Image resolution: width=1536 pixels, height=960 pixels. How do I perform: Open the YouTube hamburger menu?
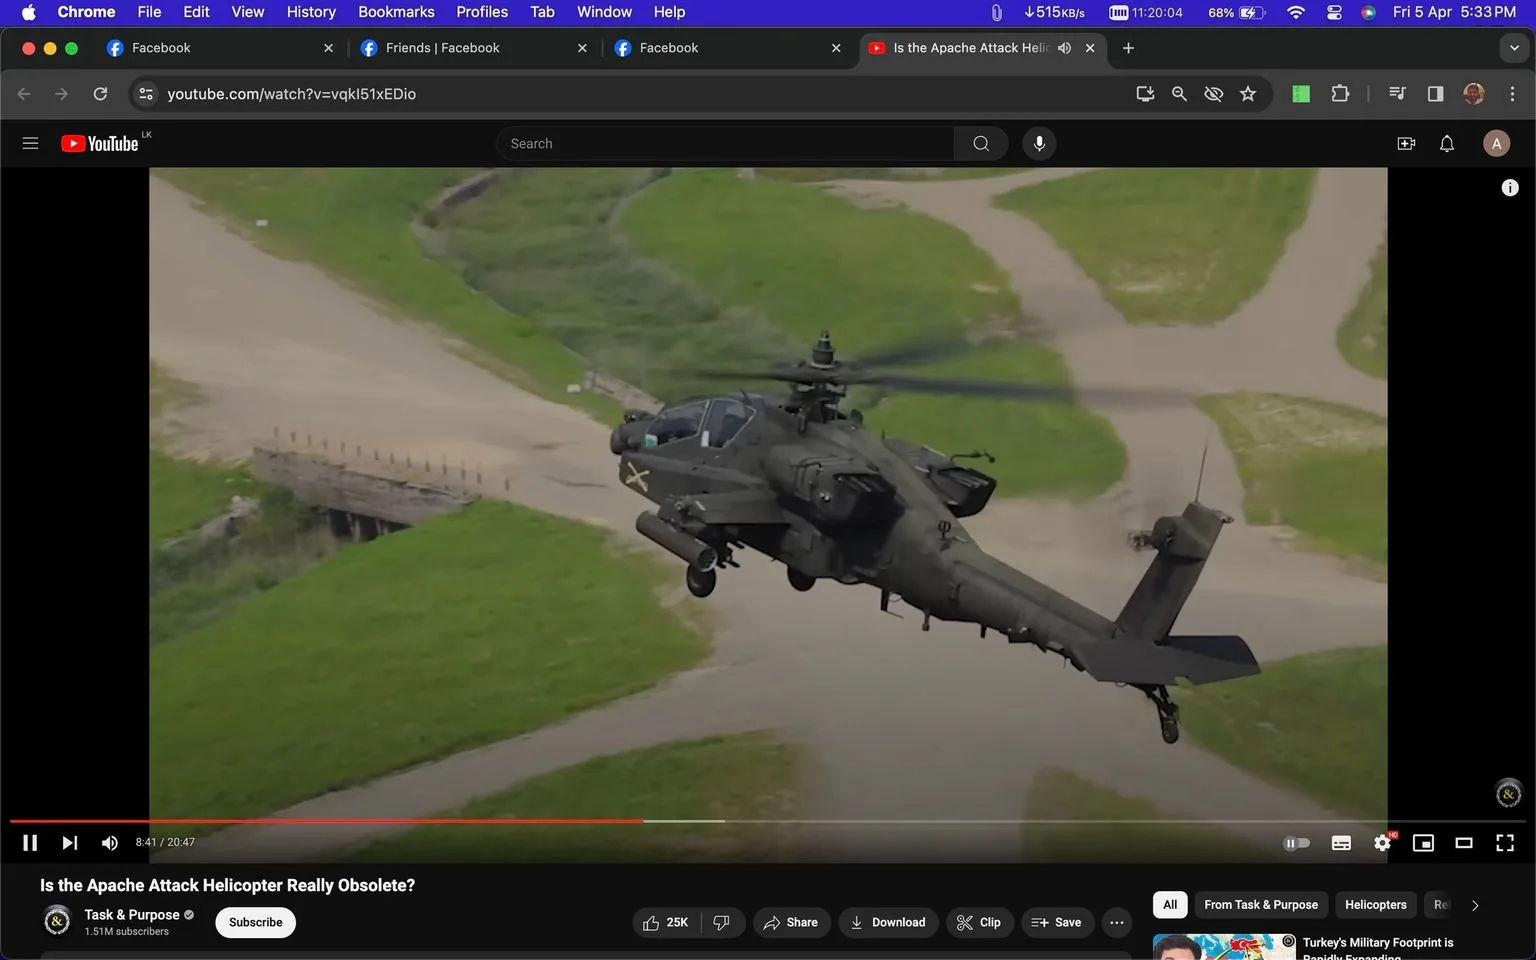pyautogui.click(x=30, y=143)
